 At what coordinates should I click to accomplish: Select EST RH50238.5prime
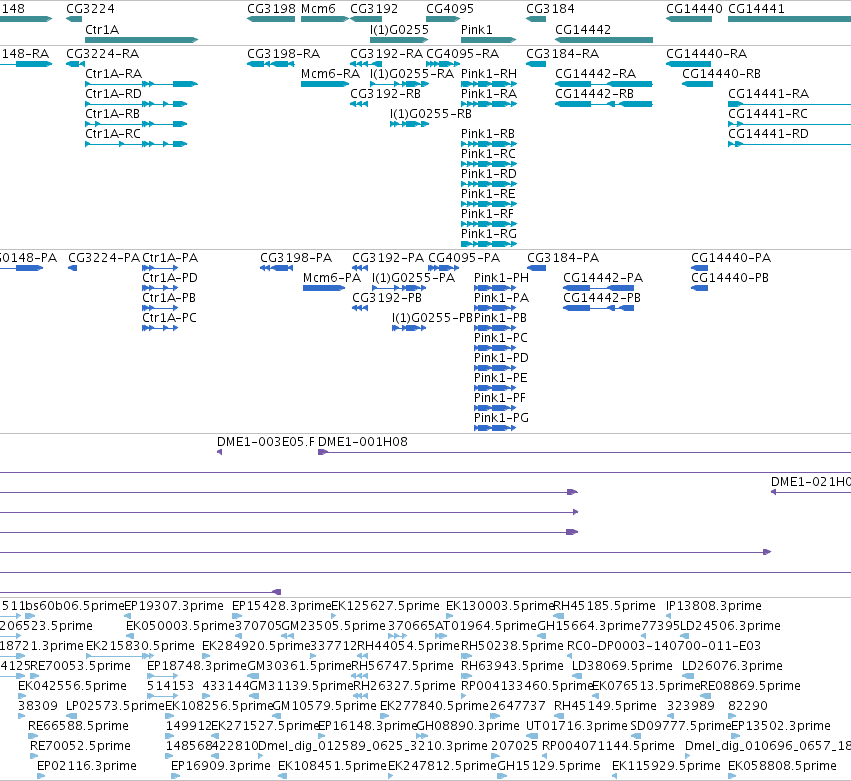pos(466,656)
